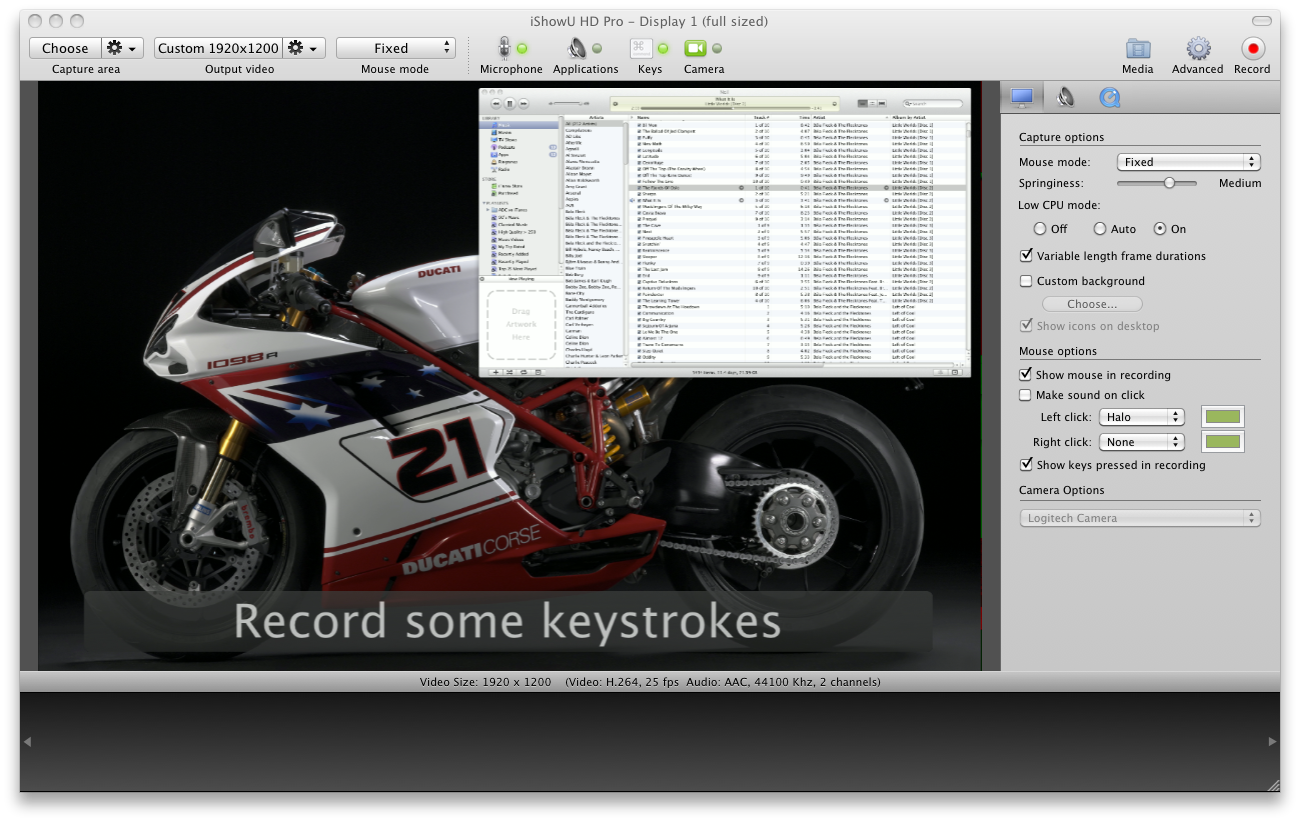
Task: Expand the Left click Halo dropdown
Action: pos(1141,417)
